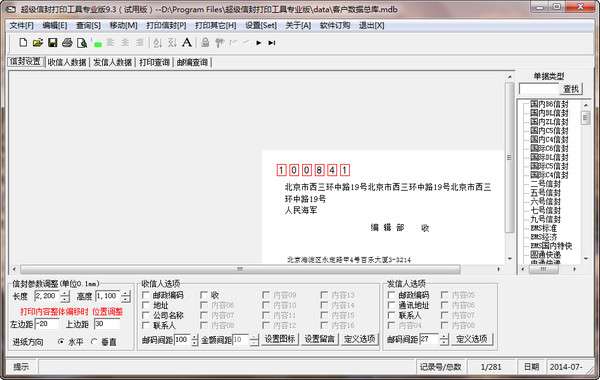
Task: Click the new document toolbar icon
Action: click(x=23, y=42)
